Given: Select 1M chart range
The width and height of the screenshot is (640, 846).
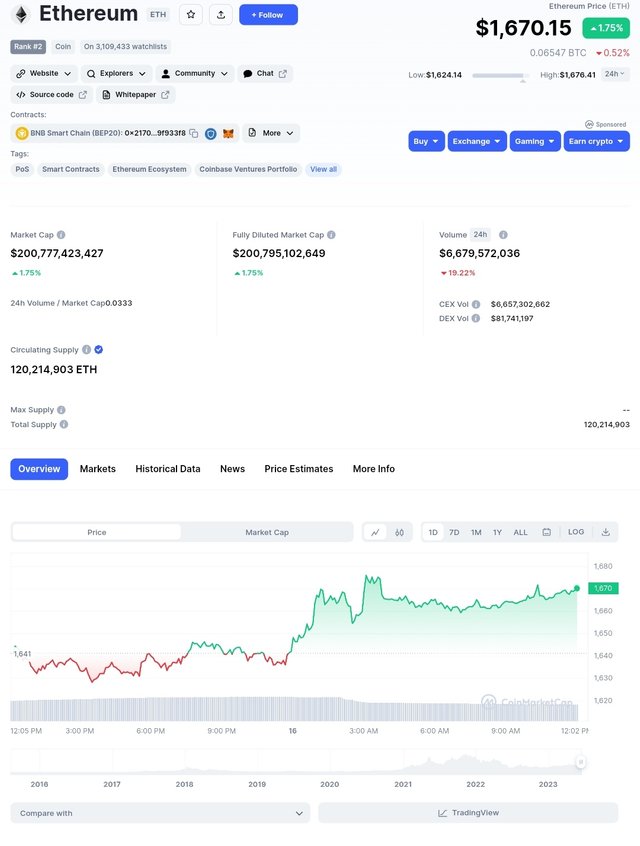Looking at the screenshot, I should [476, 532].
